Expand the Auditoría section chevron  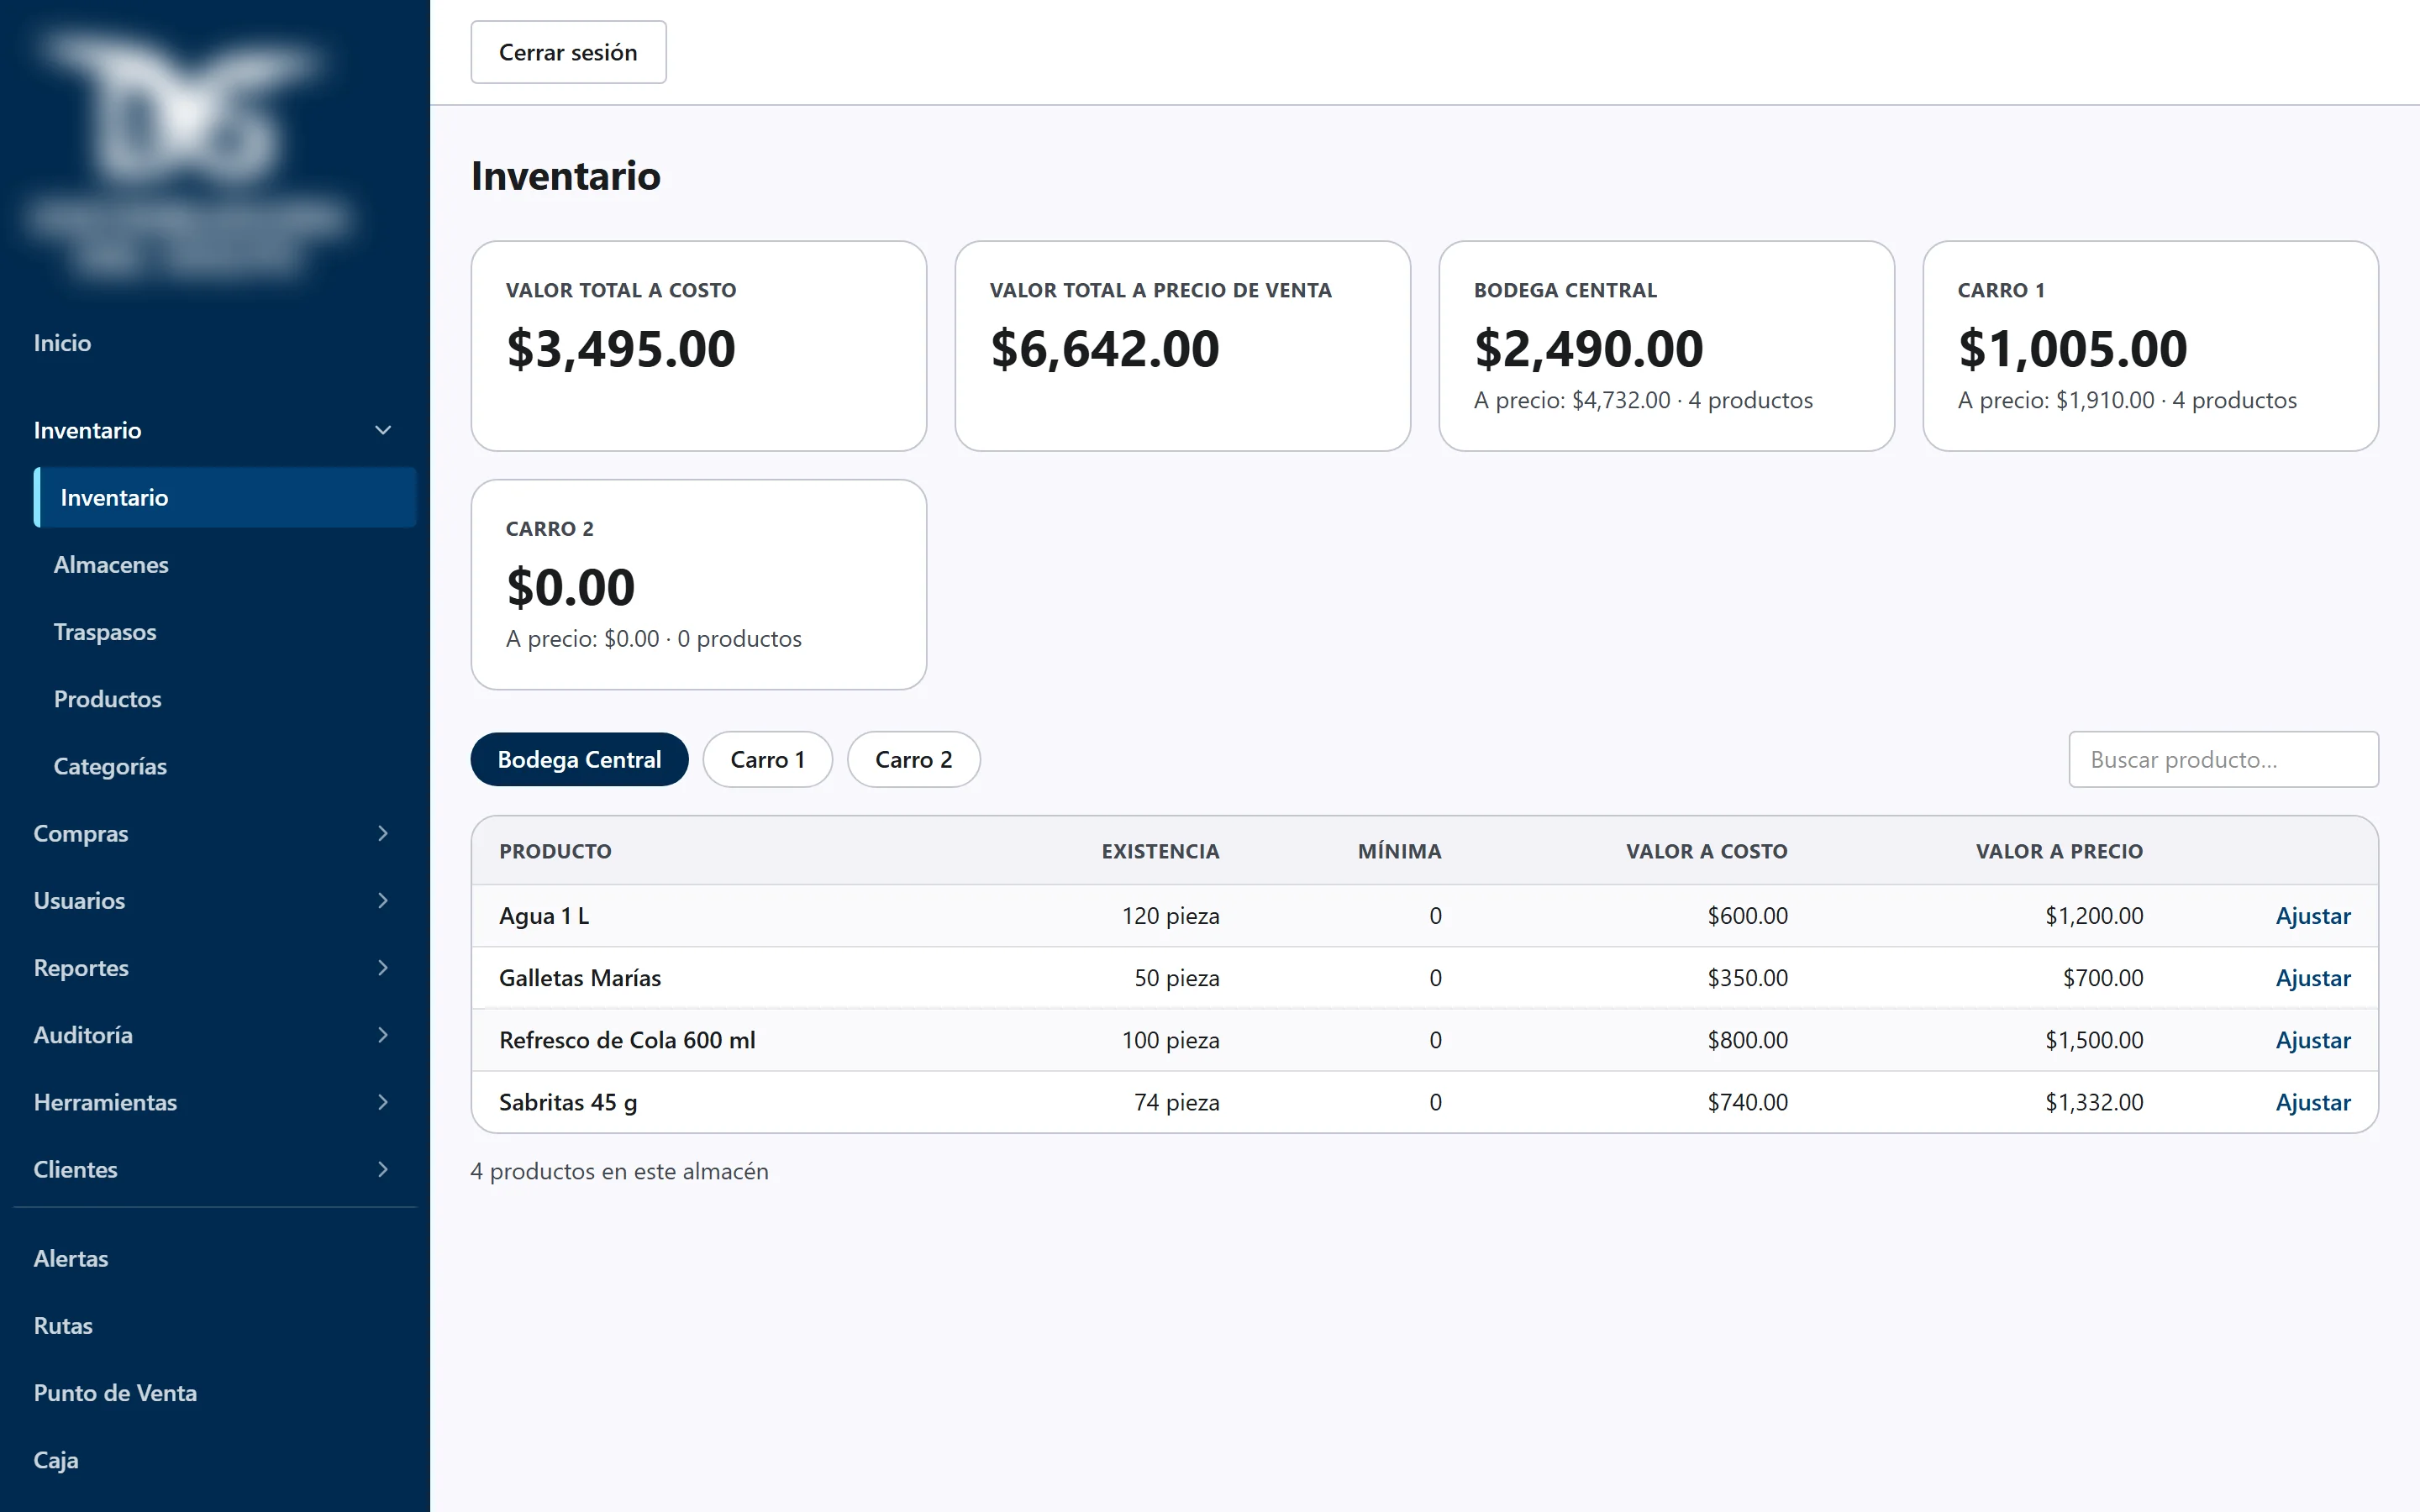(382, 1034)
